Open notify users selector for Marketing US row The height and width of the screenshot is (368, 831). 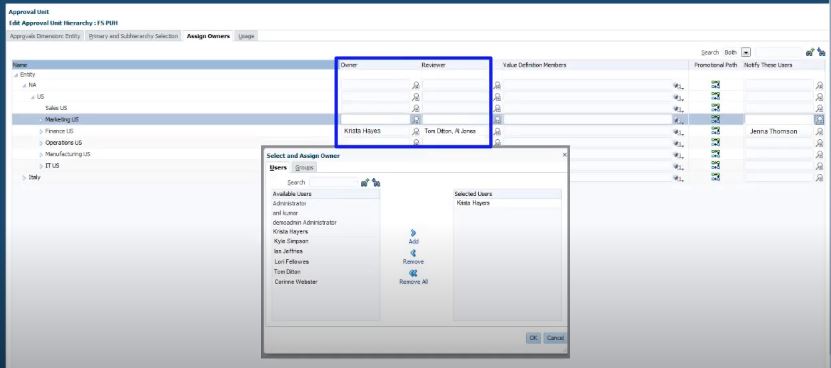(819, 120)
